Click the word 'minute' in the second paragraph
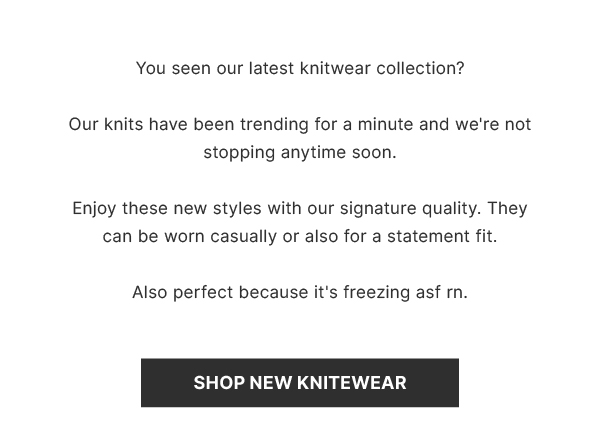 (385, 124)
